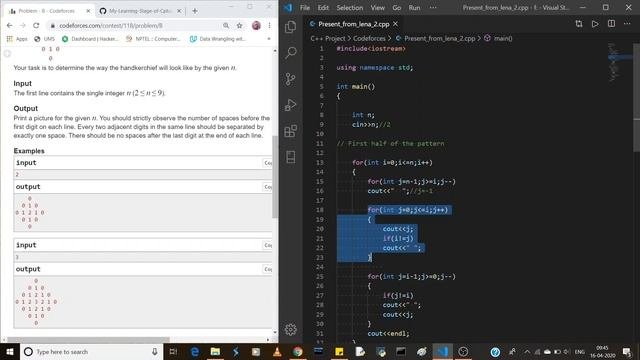The width and height of the screenshot is (640, 360).
Task: Open the Manage gear icon in VS Code
Action: [291, 329]
